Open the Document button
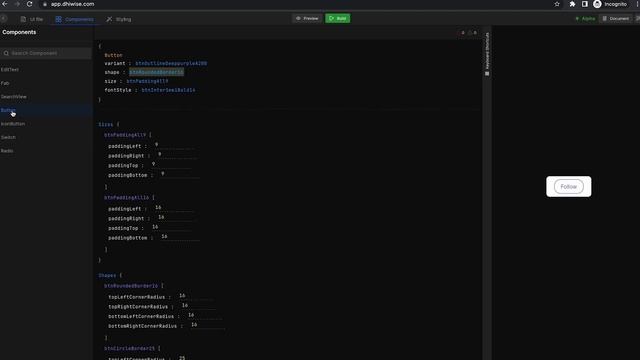Viewport: 640px width, 360px height. click(616, 19)
